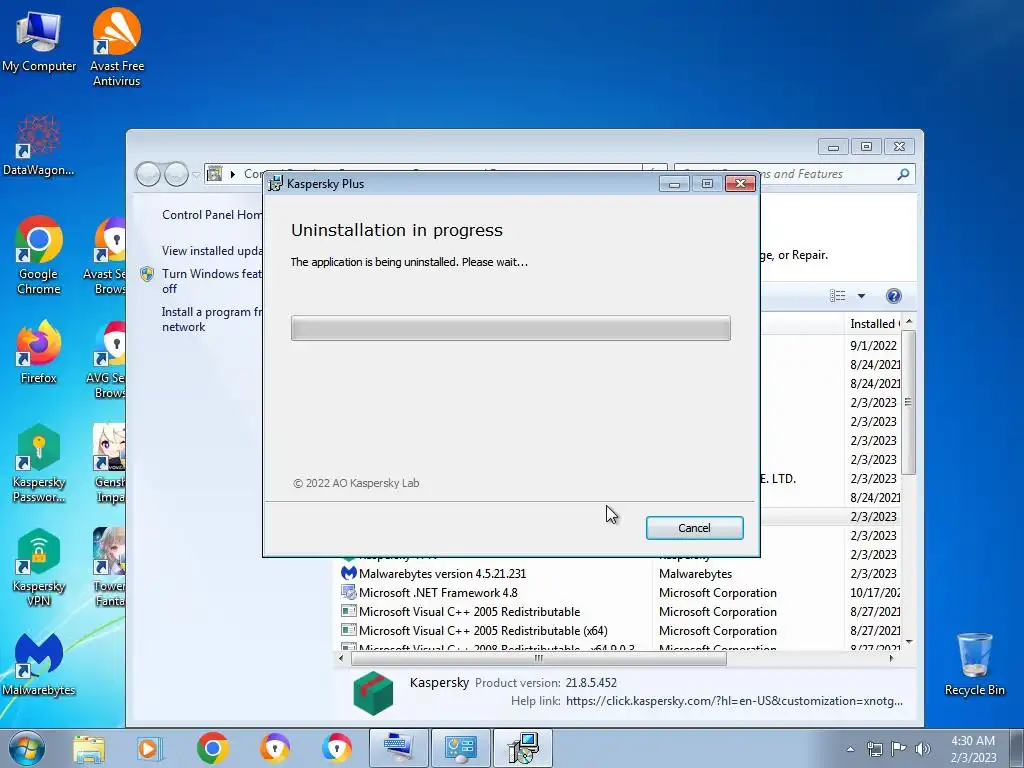Click the uninstallation progress bar
Viewport: 1024px width, 768px height.
click(511, 328)
